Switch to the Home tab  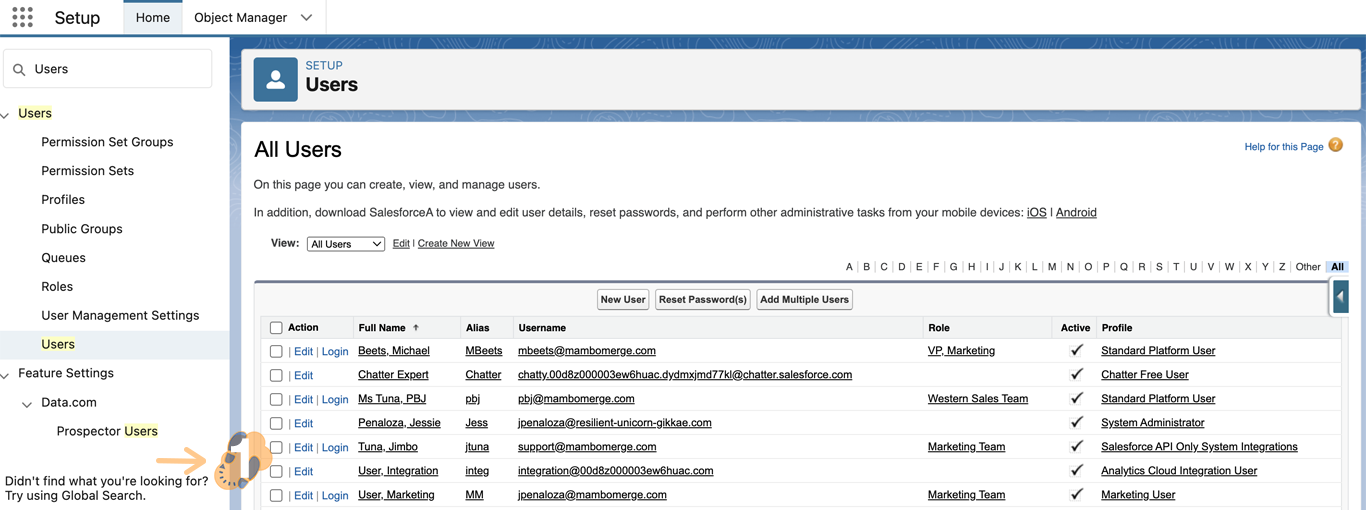(x=152, y=18)
